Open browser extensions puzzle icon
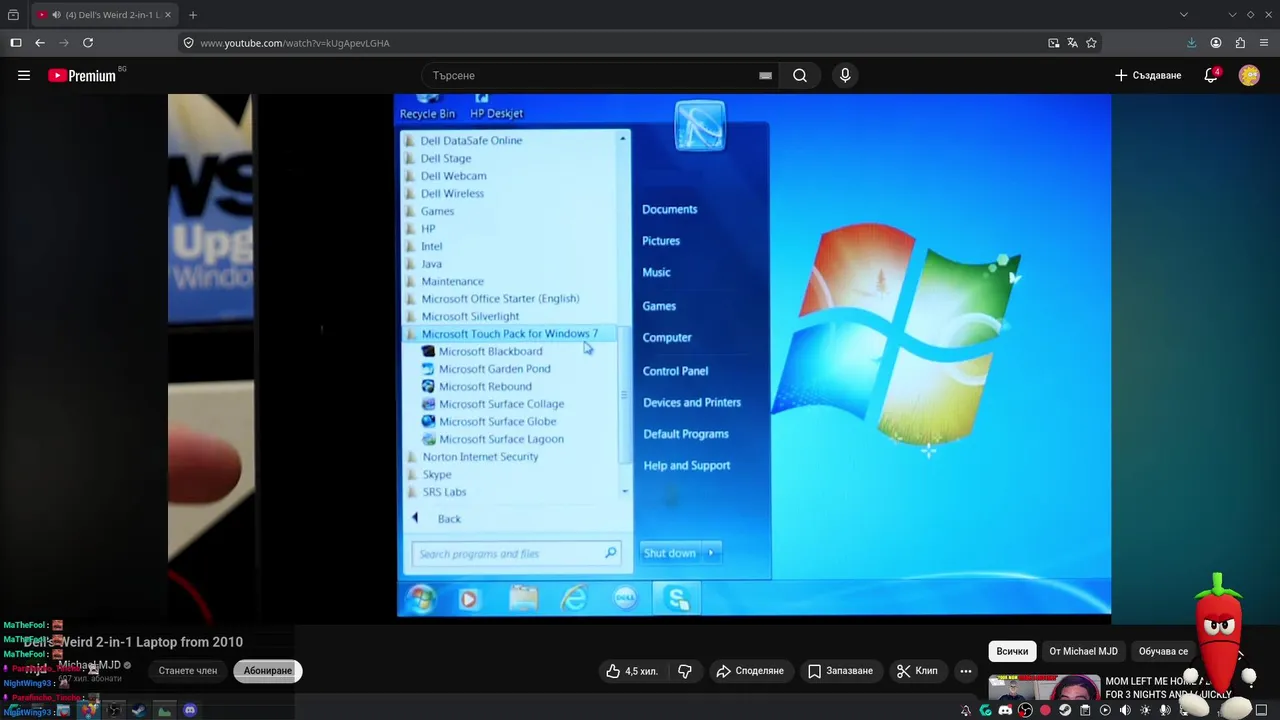The width and height of the screenshot is (1280, 720). point(1240,43)
